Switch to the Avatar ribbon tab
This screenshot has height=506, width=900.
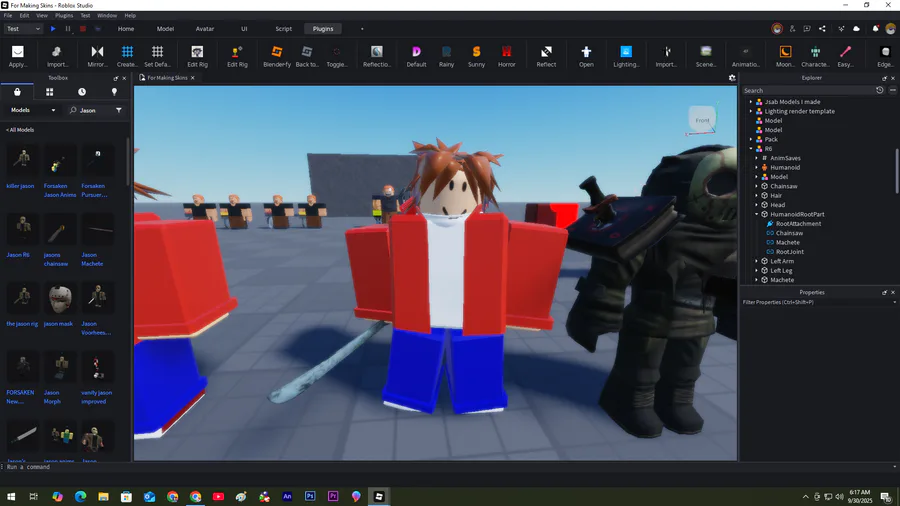click(205, 29)
